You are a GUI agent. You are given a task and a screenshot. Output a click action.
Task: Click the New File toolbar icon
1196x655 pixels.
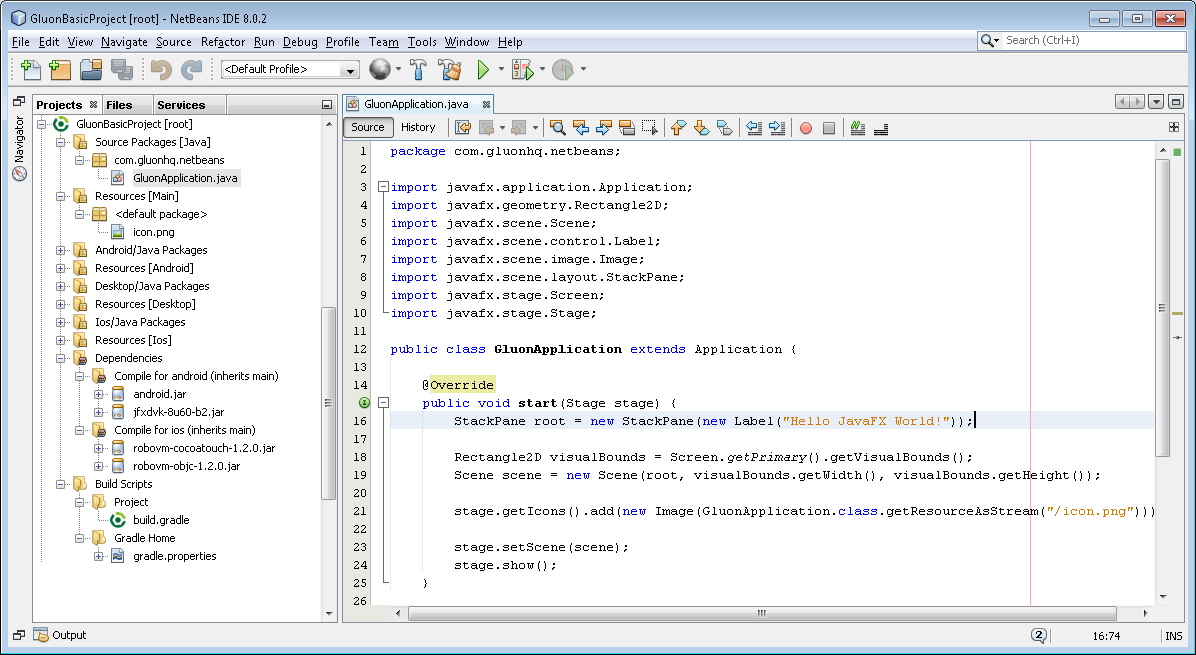(x=31, y=69)
